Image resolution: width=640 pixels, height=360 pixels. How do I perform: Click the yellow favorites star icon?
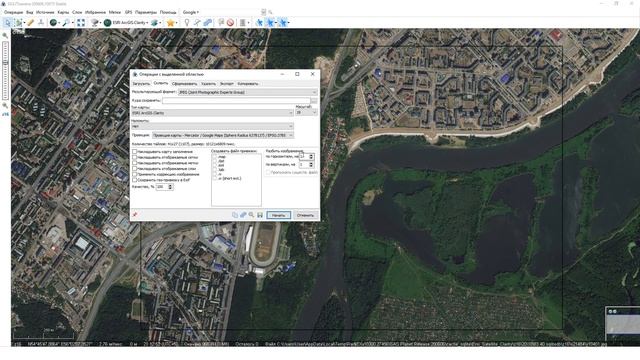[170, 22]
